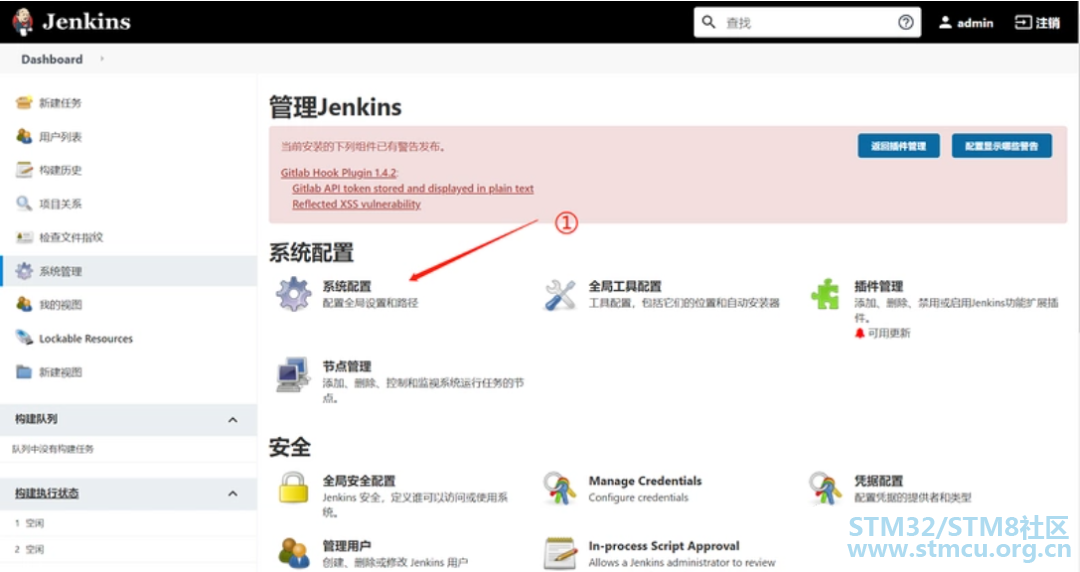The width and height of the screenshot is (1080, 572).
Task: Click the 全局工具配置 wrench icon
Action: [560, 295]
